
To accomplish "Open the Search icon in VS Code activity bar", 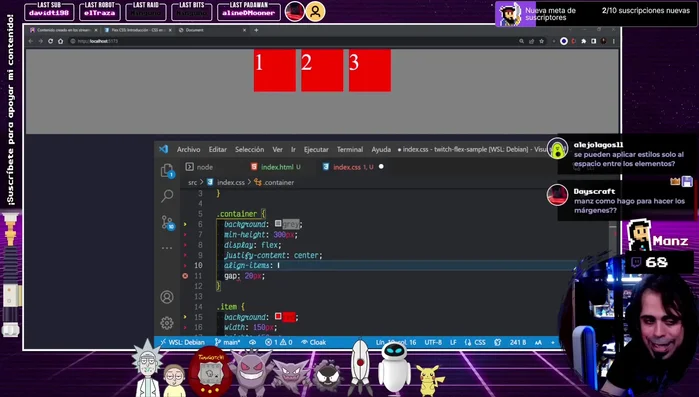I will [167, 195].
